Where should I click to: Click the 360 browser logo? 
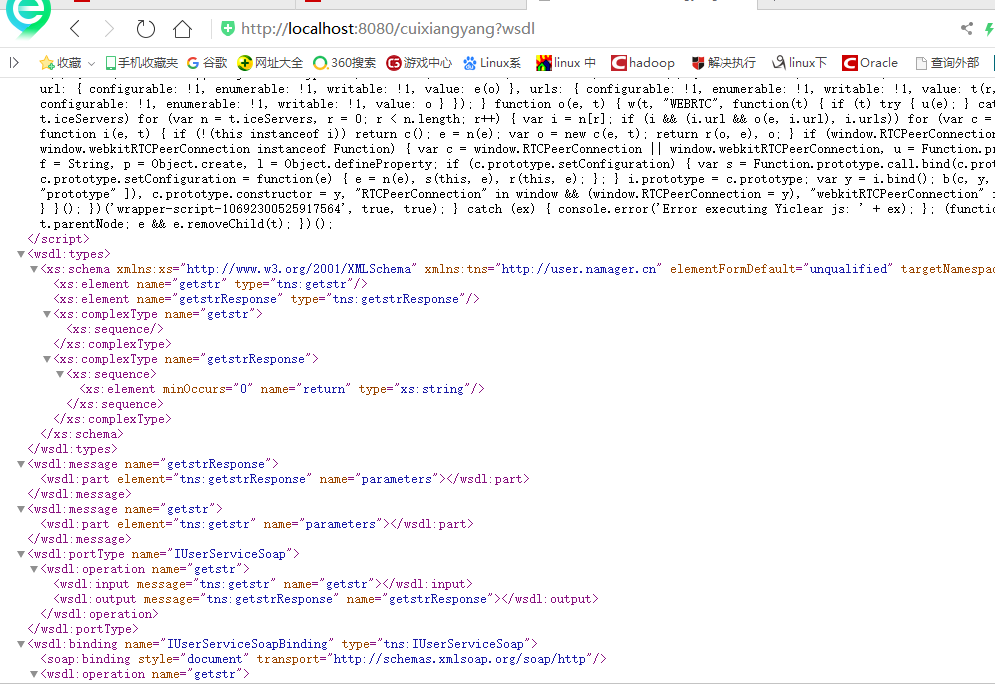pos(27,16)
